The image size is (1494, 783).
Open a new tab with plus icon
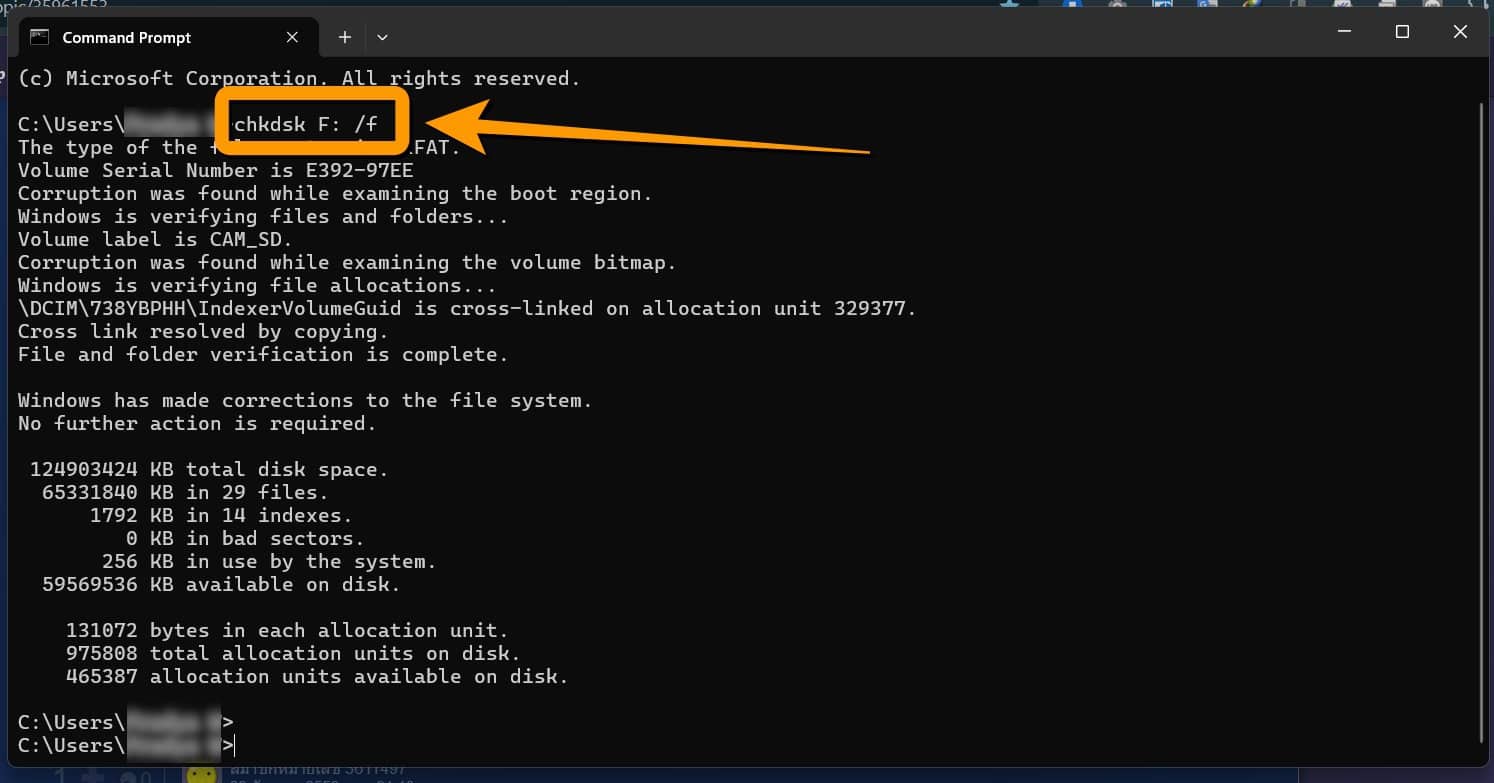click(x=344, y=37)
